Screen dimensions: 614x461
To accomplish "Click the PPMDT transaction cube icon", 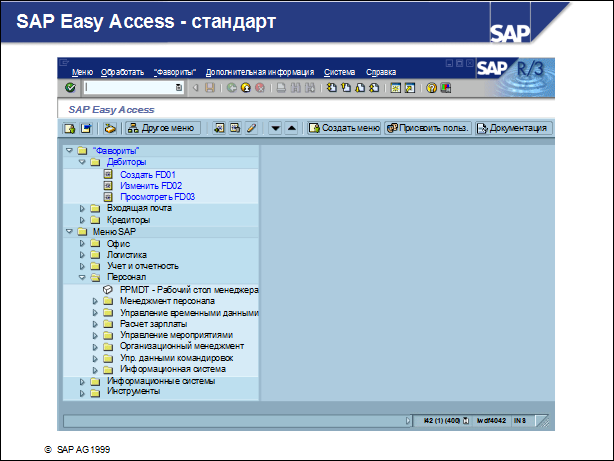I will [x=108, y=289].
